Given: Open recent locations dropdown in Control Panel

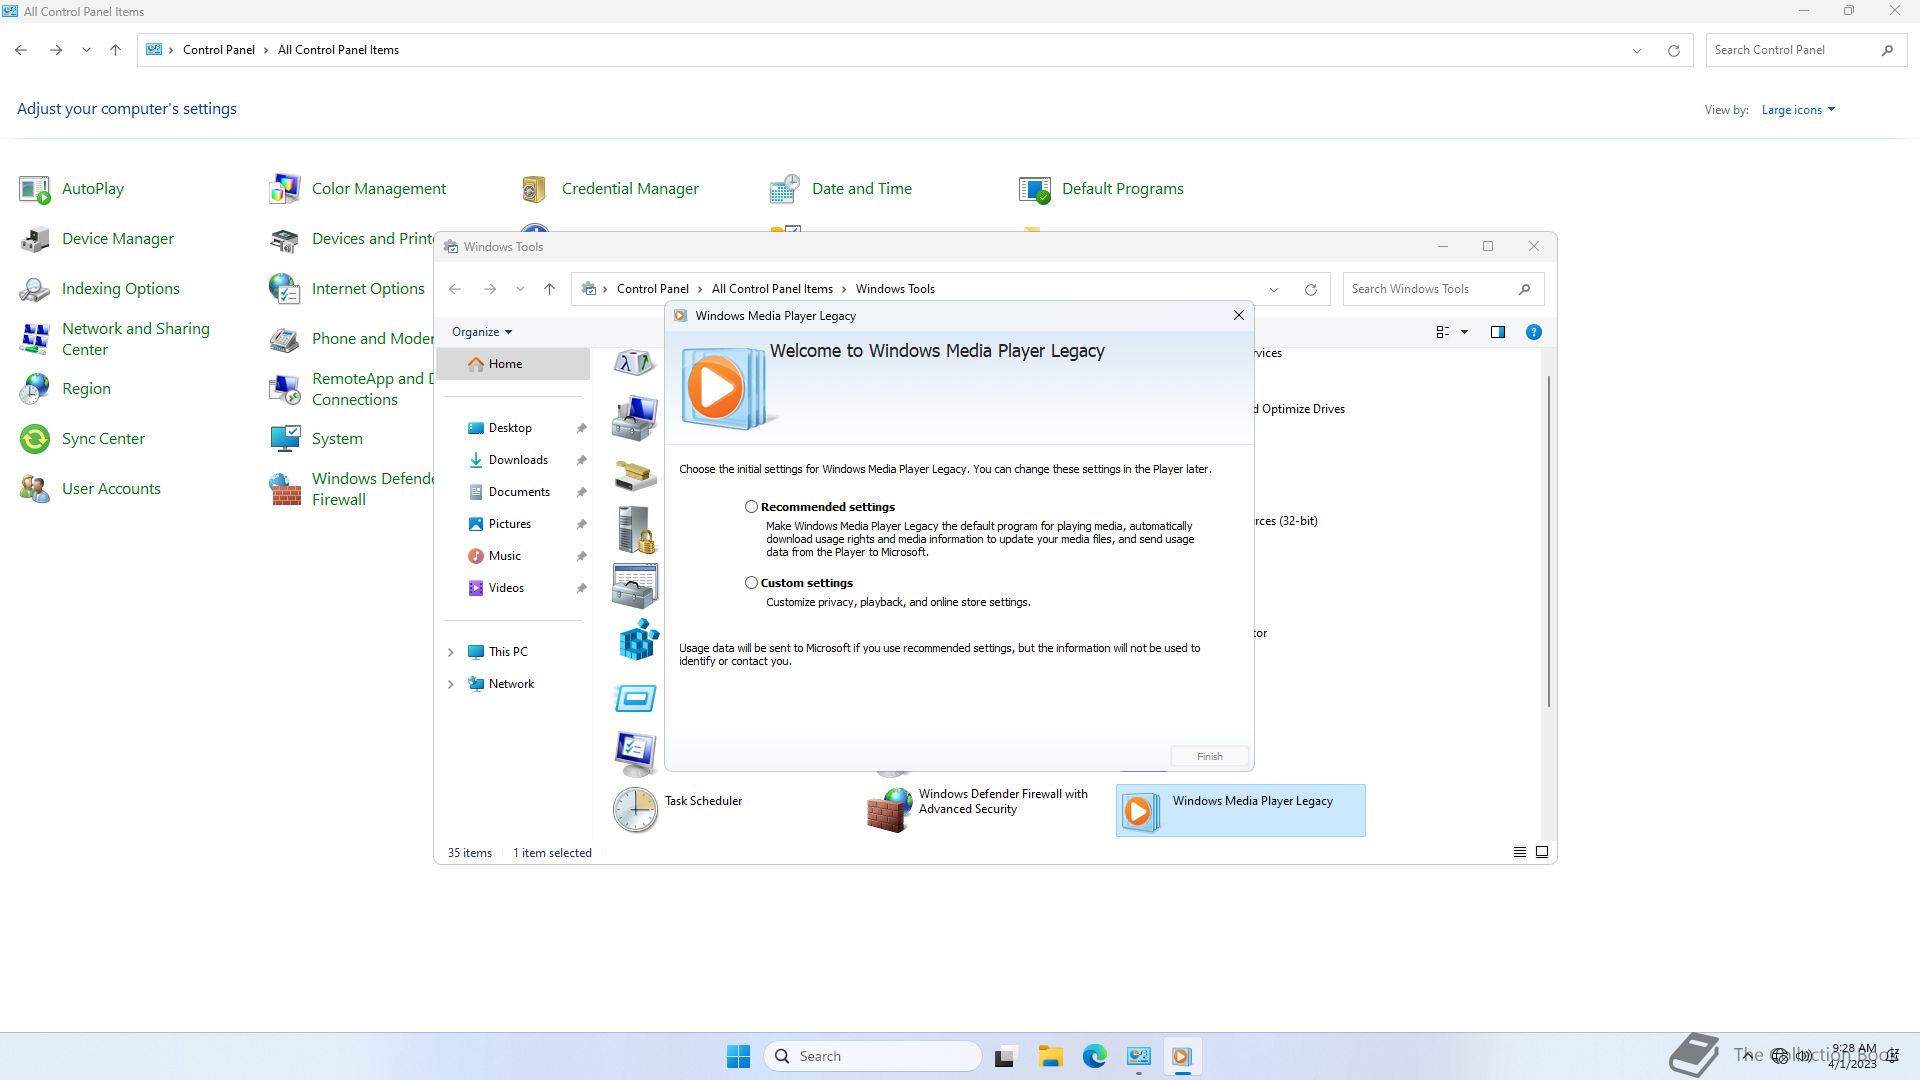Looking at the screenshot, I should [86, 50].
